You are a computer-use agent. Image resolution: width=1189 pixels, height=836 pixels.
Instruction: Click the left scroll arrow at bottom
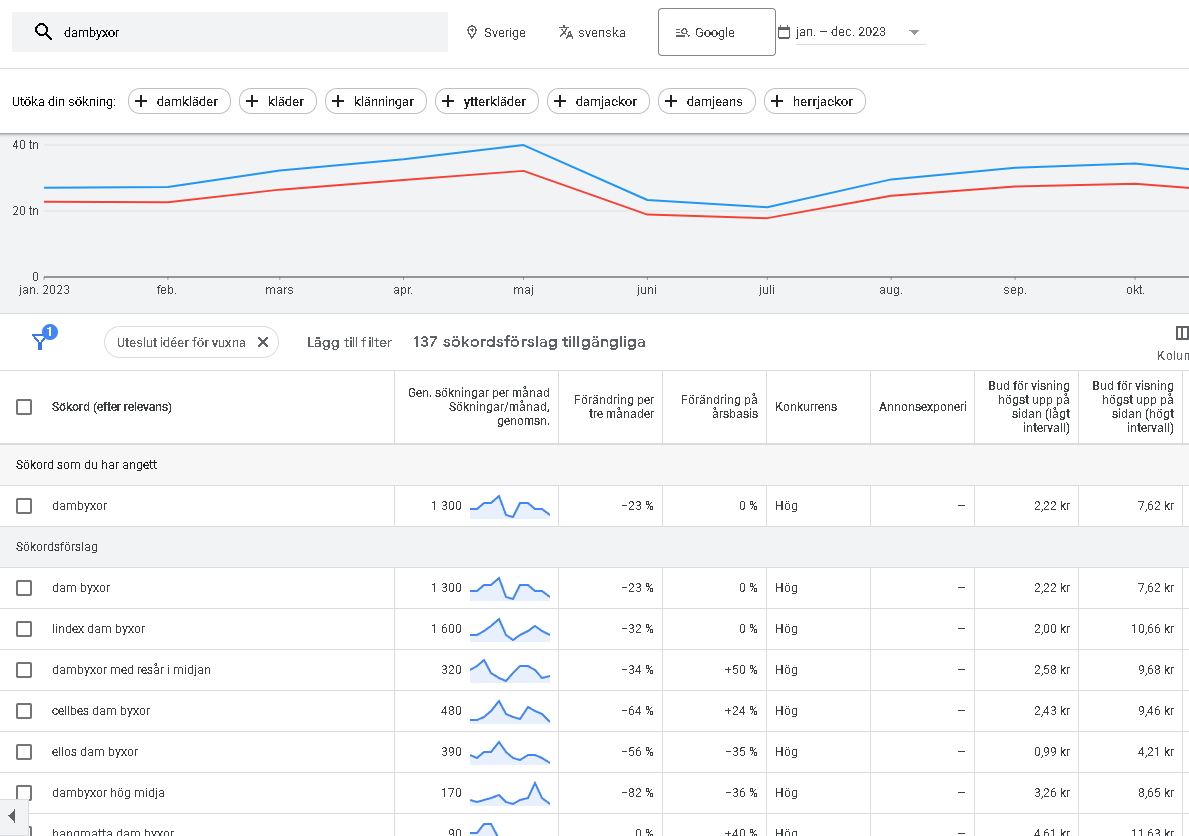pos(11,816)
